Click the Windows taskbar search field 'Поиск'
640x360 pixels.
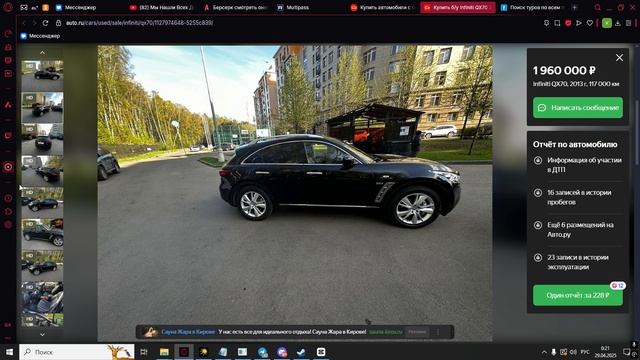[x=77, y=352]
